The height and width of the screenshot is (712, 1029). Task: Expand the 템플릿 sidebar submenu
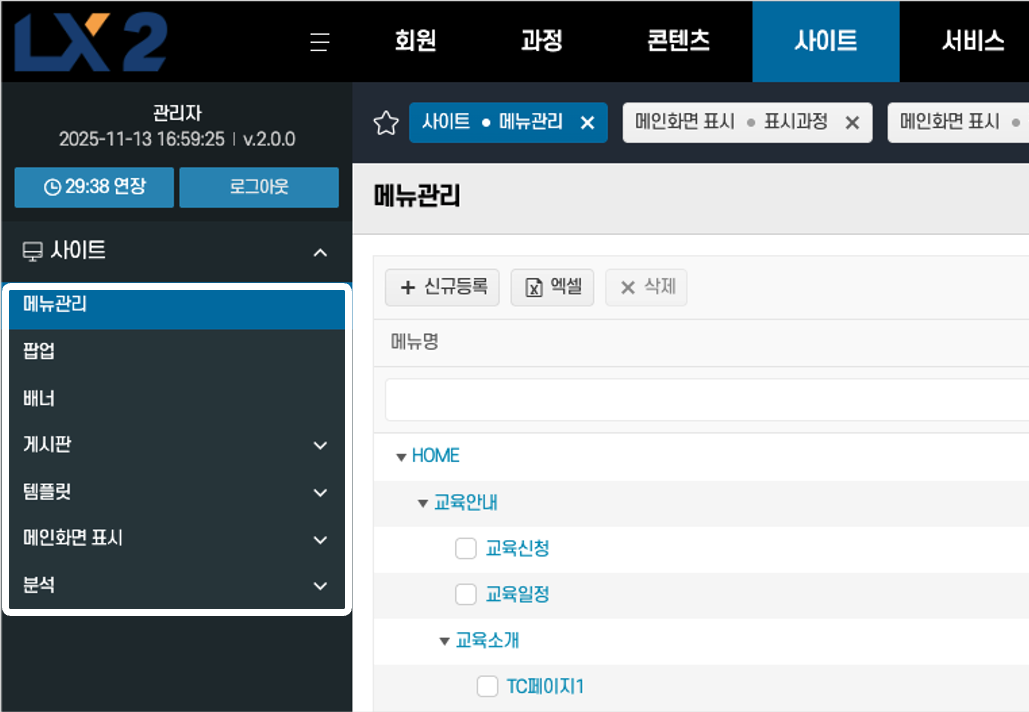pos(320,492)
